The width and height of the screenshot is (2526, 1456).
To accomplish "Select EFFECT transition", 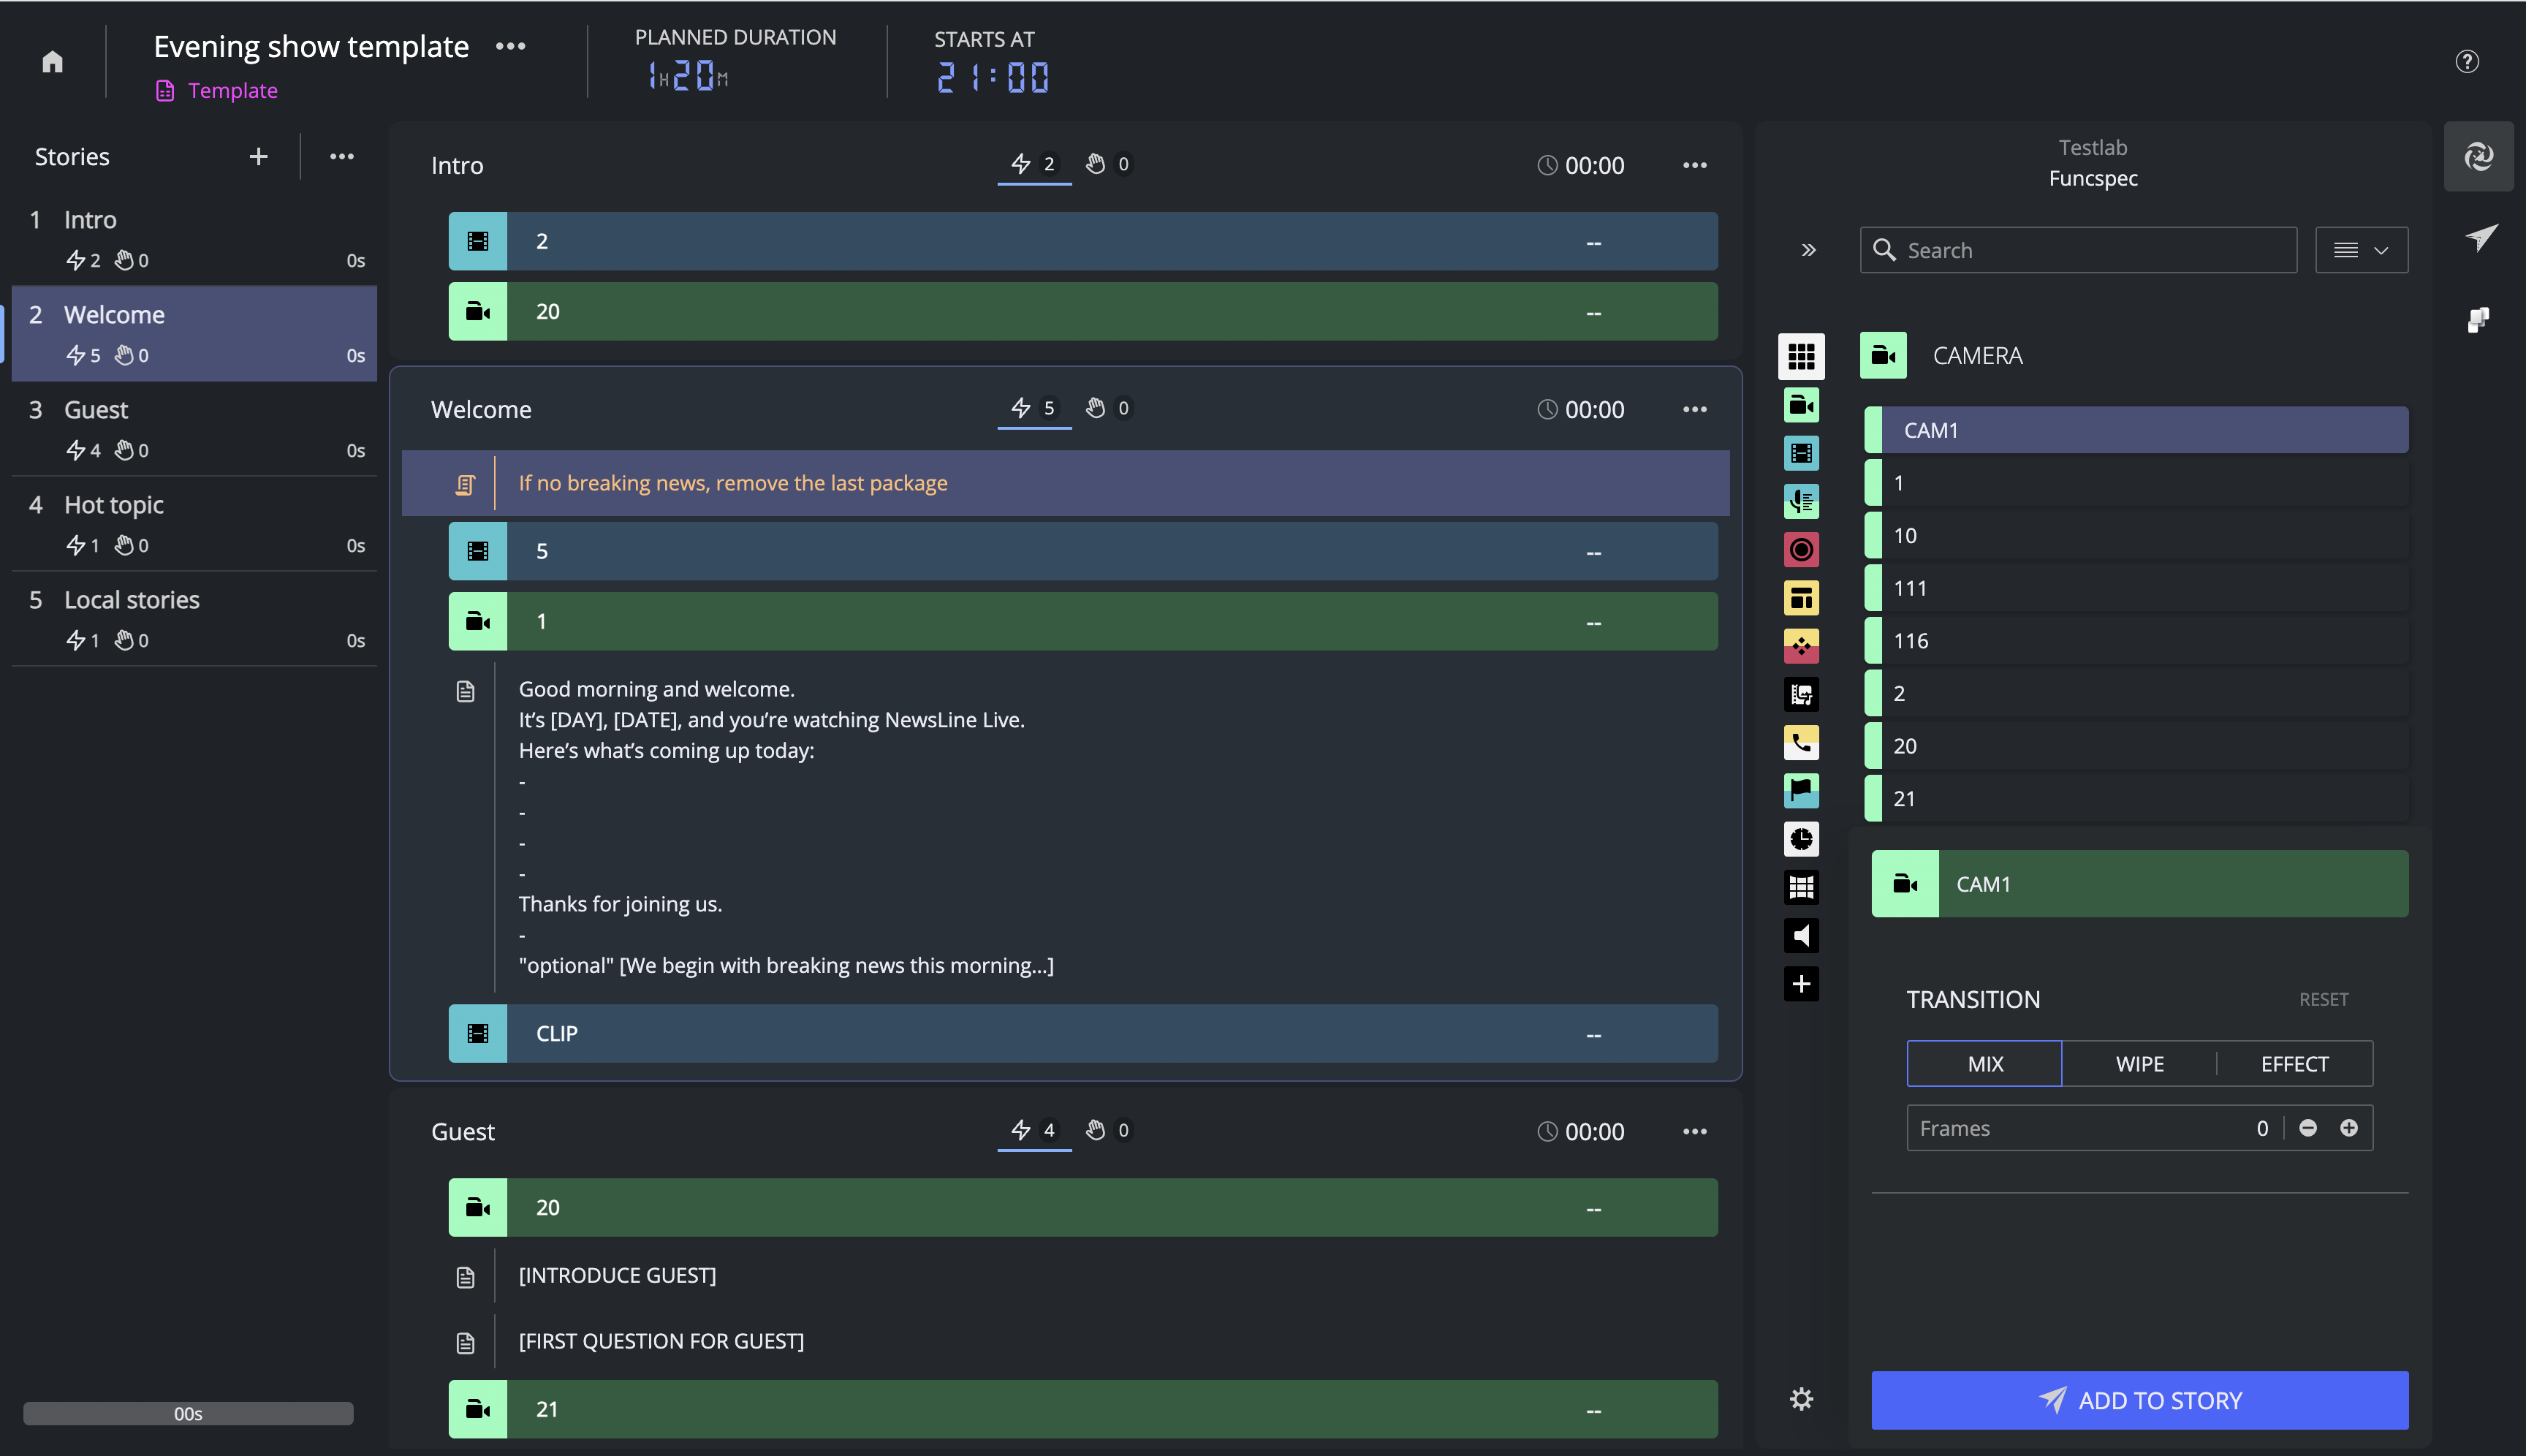I will pyautogui.click(x=2294, y=1063).
